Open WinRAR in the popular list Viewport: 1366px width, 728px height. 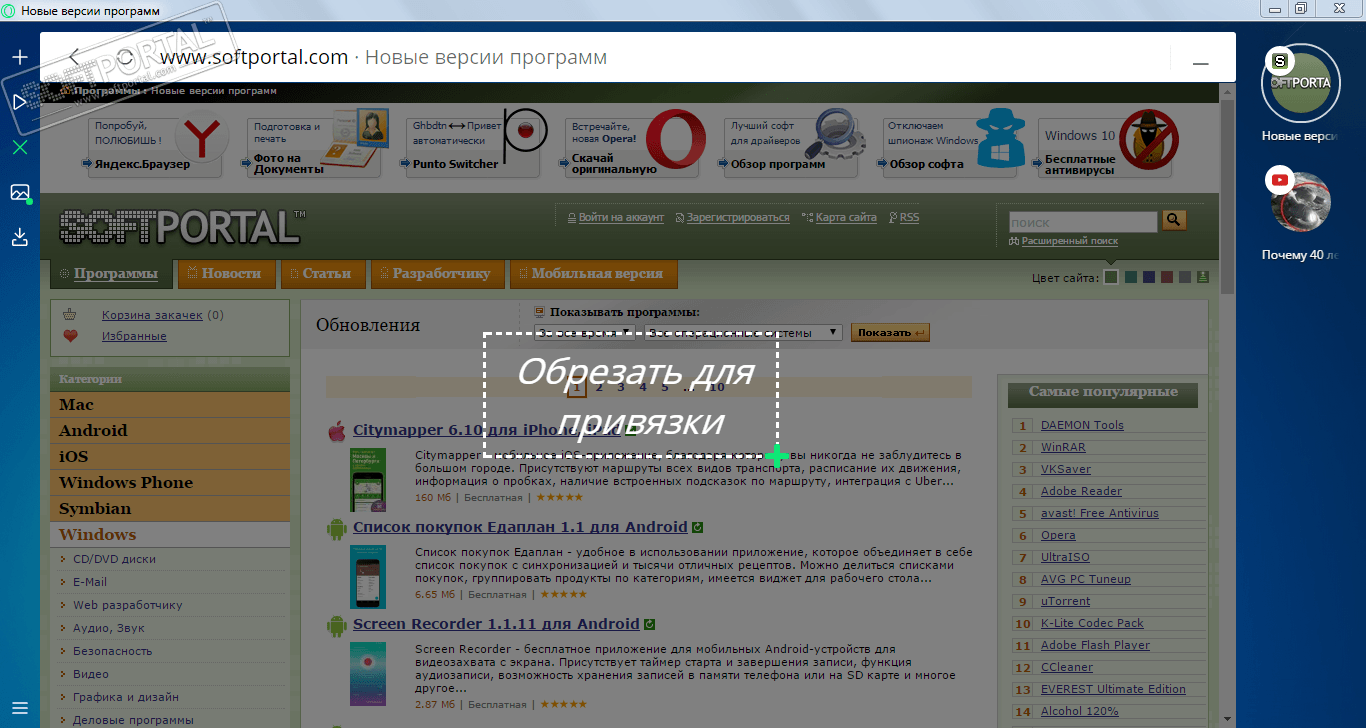[x=1063, y=447]
